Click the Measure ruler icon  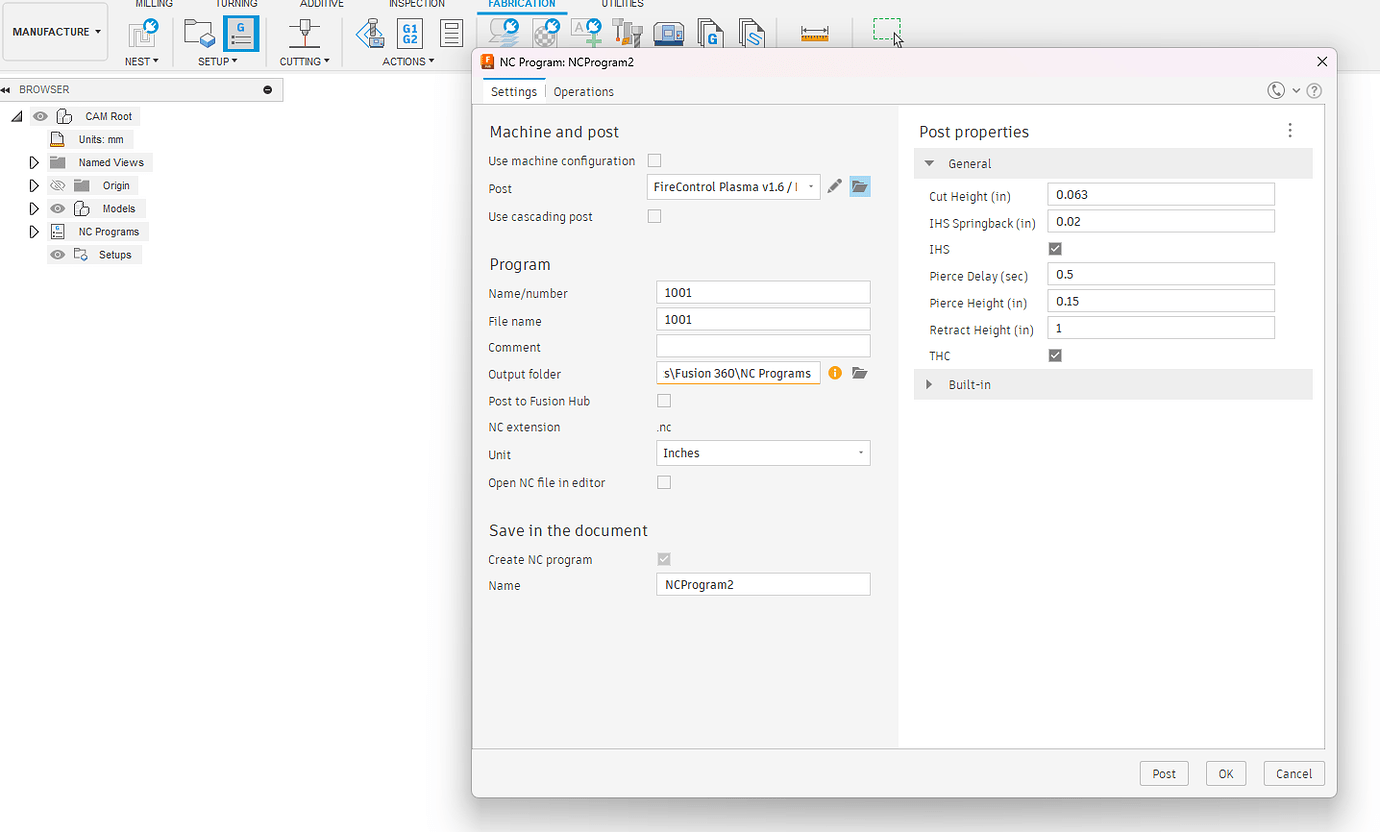pos(815,34)
